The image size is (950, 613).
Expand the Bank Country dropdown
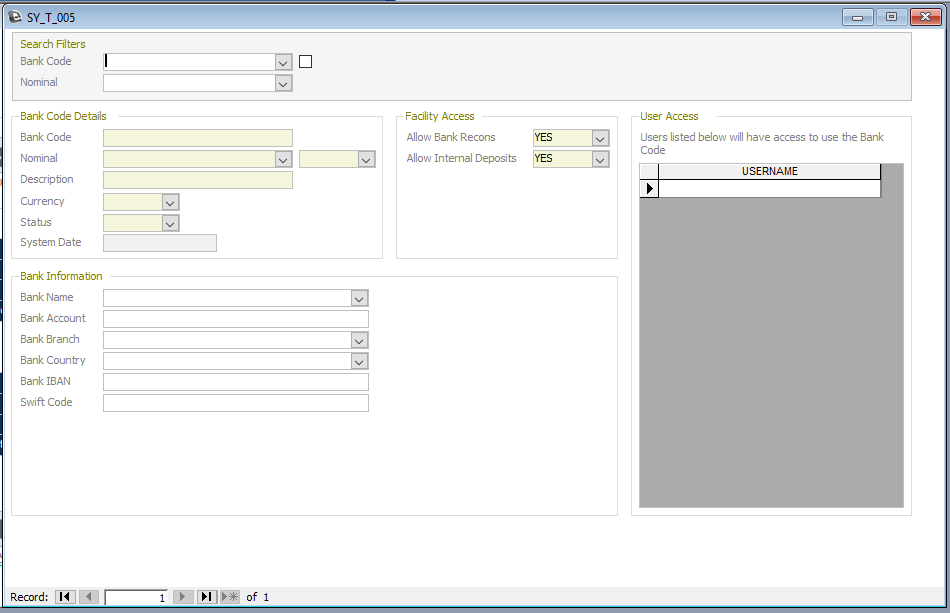[359, 362]
